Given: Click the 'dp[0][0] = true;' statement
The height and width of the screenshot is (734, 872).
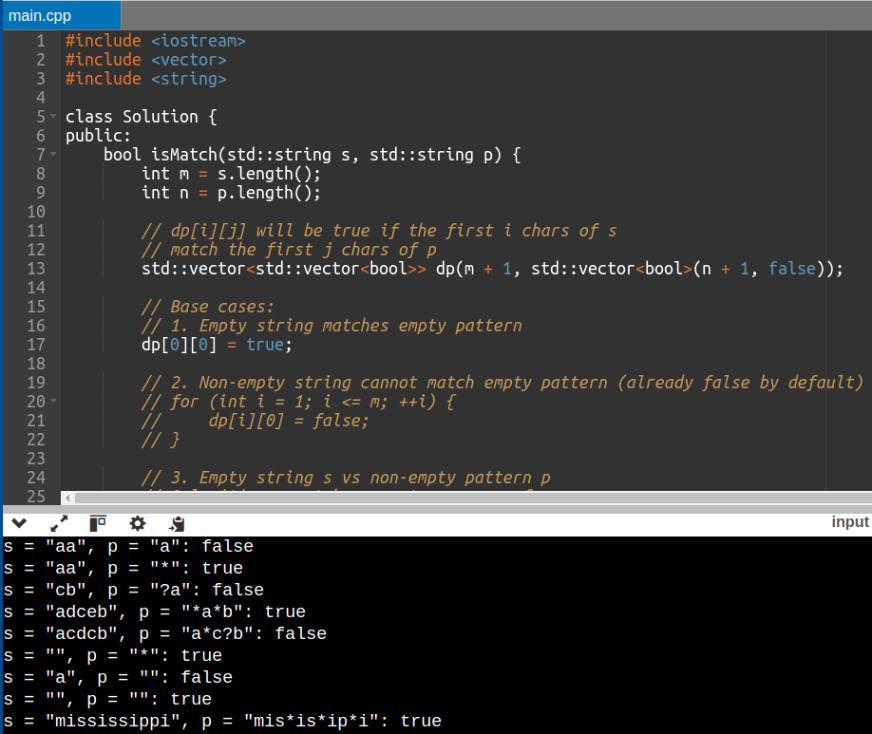Looking at the screenshot, I should coord(216,345).
